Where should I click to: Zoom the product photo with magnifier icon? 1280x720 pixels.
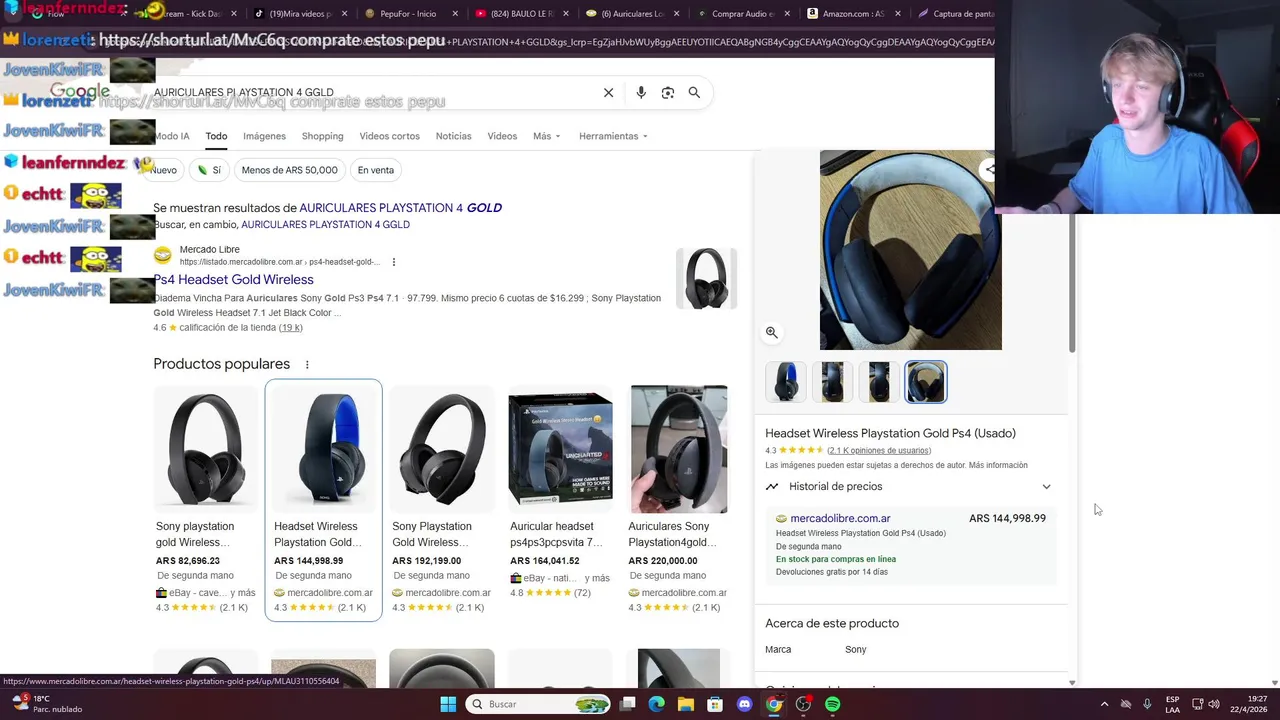771,332
